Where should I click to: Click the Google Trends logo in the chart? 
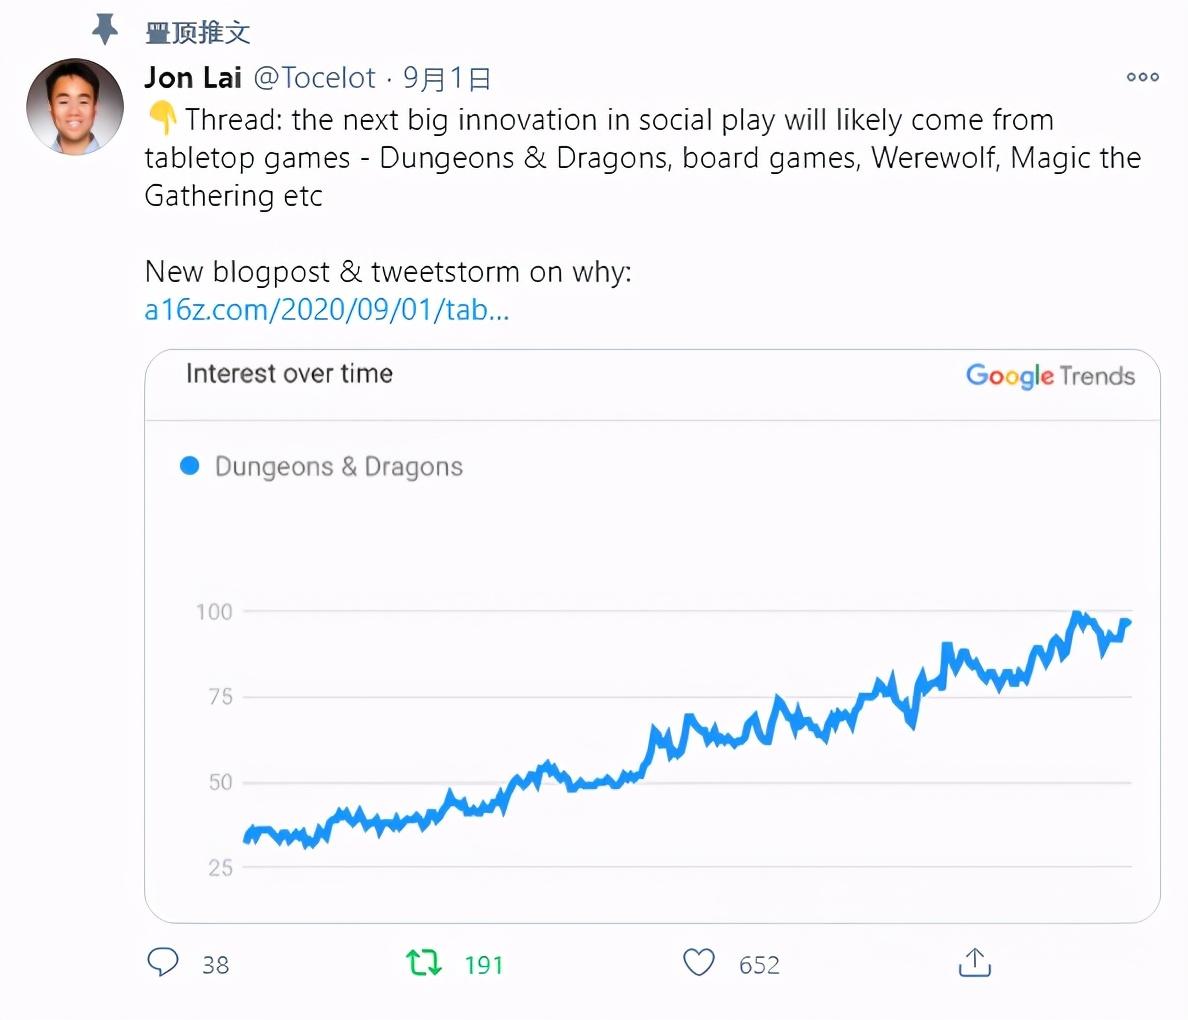click(1050, 377)
